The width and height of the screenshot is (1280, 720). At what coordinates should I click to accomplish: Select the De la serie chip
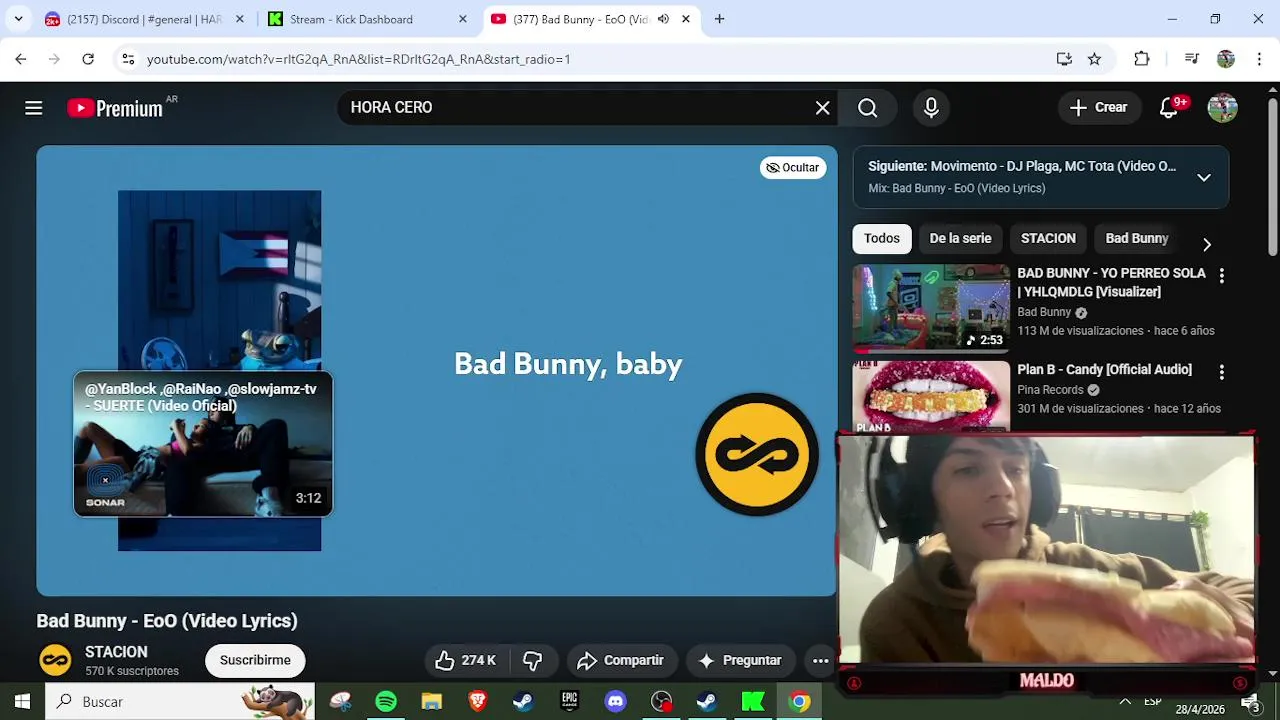[x=960, y=238]
